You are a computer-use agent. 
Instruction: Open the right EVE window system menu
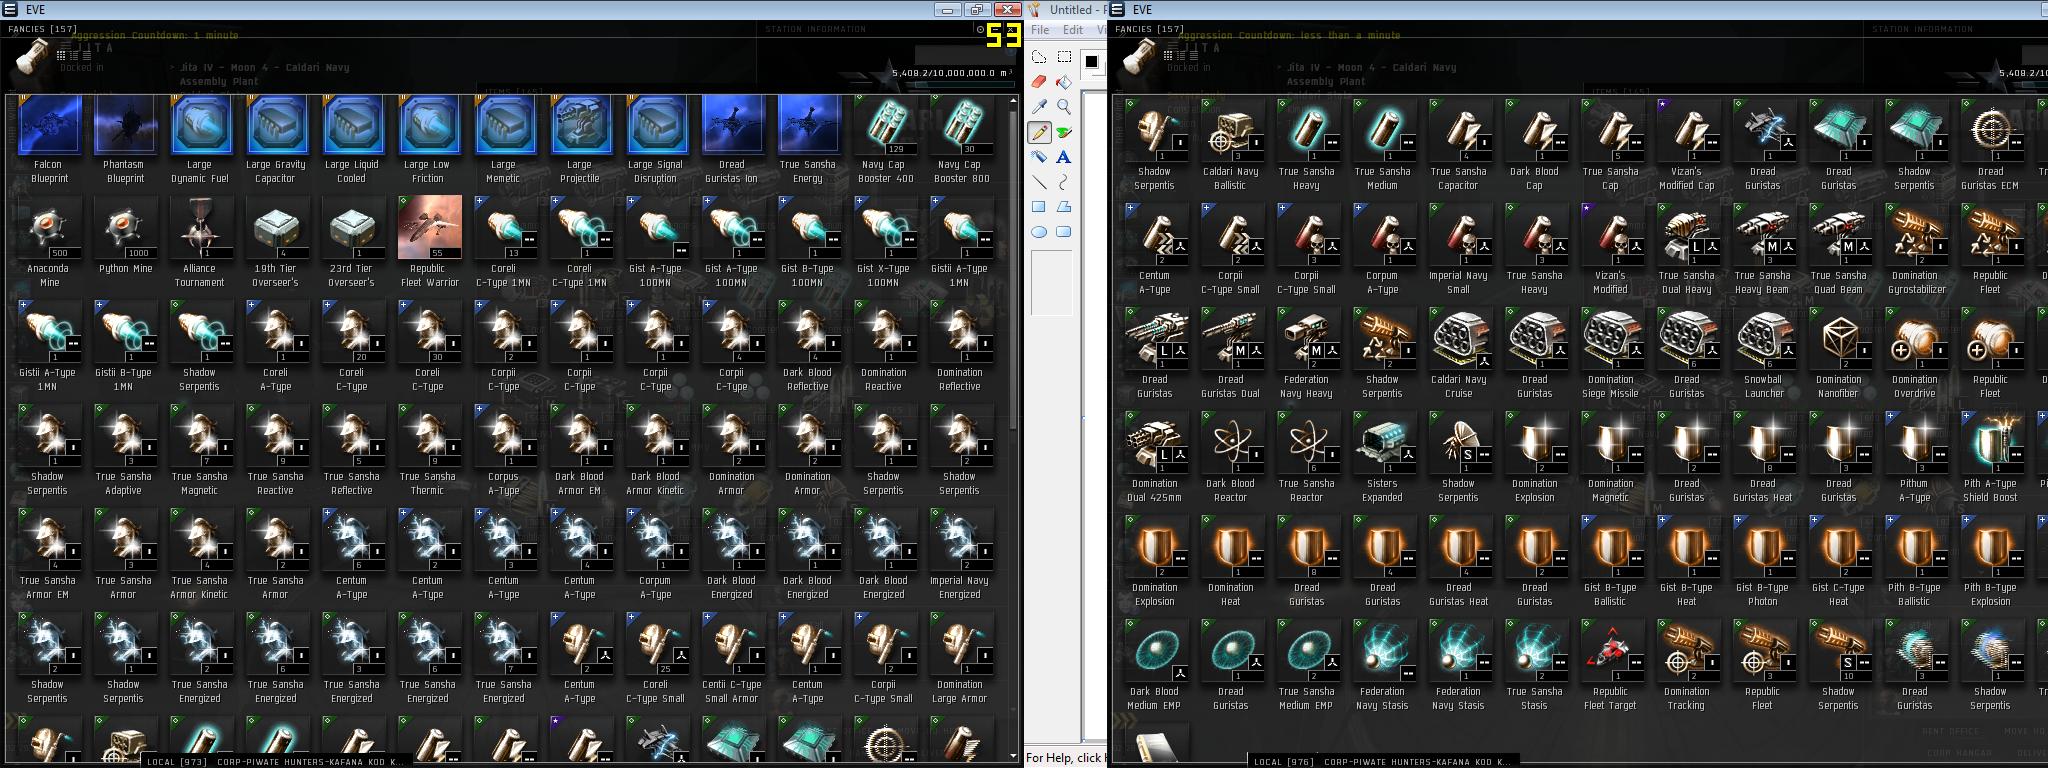(x=1117, y=9)
